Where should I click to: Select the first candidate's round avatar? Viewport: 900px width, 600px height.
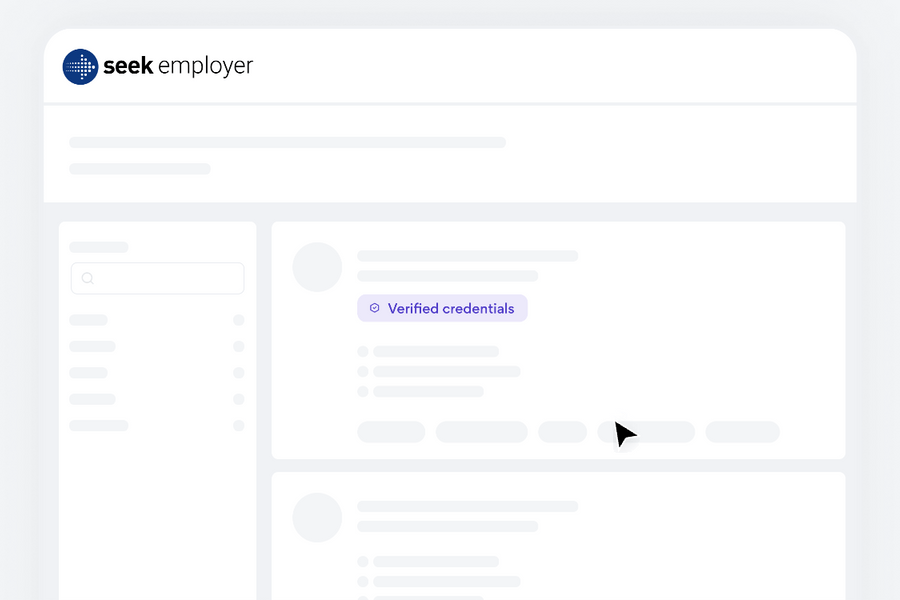[317, 267]
